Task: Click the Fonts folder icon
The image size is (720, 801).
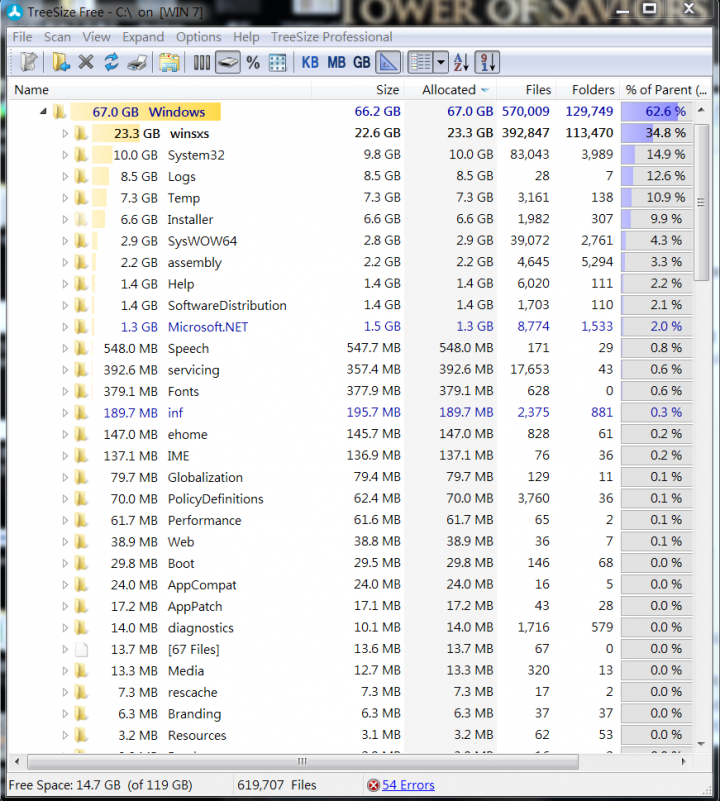Action: tap(81, 391)
